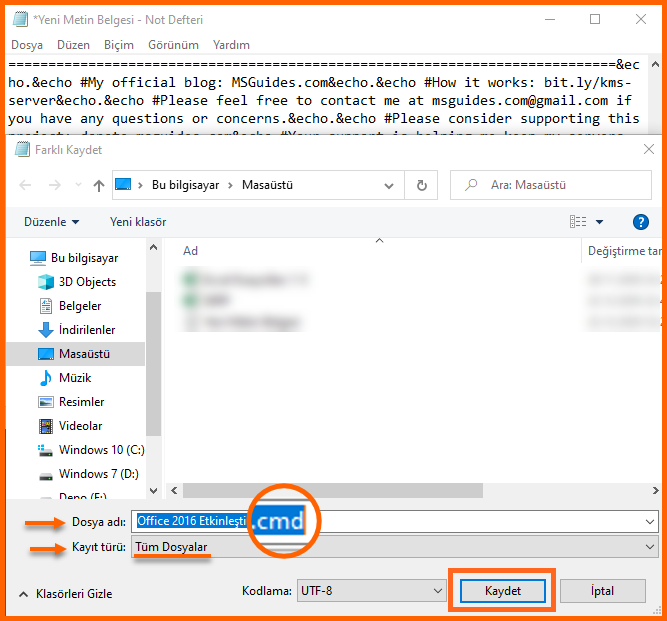667x621 pixels.
Task: Expand the Dosya adı dropdown arrow
Action: [x=650, y=521]
